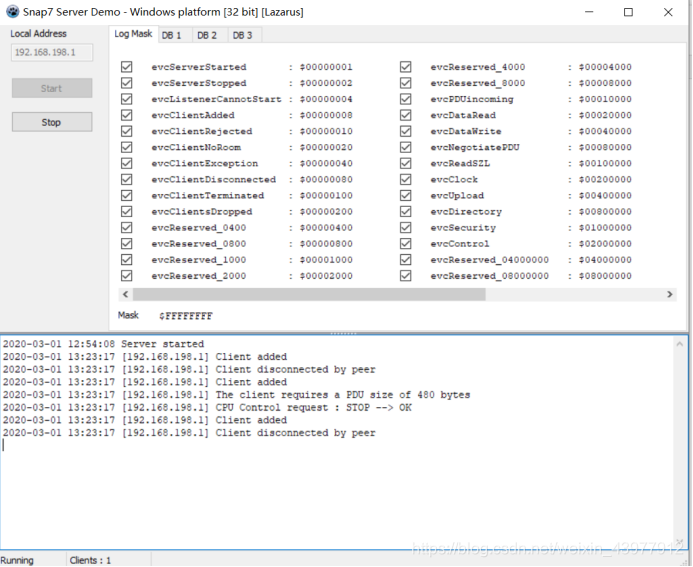Toggle evcNegotiatePDU checkbox
The image size is (693, 567).
coord(406,147)
